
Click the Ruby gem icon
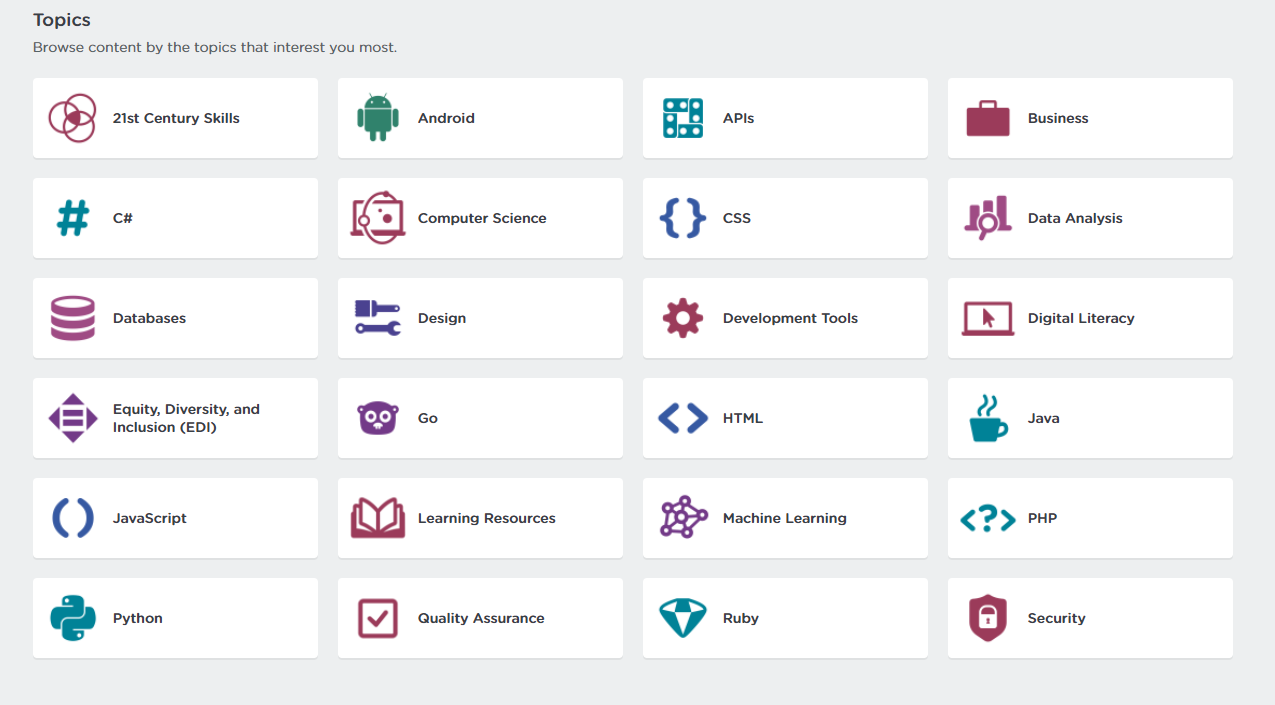tap(683, 618)
